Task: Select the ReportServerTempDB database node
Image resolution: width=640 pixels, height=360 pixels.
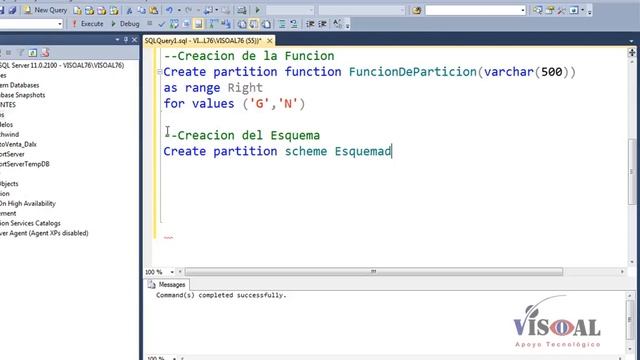Action: point(24,164)
